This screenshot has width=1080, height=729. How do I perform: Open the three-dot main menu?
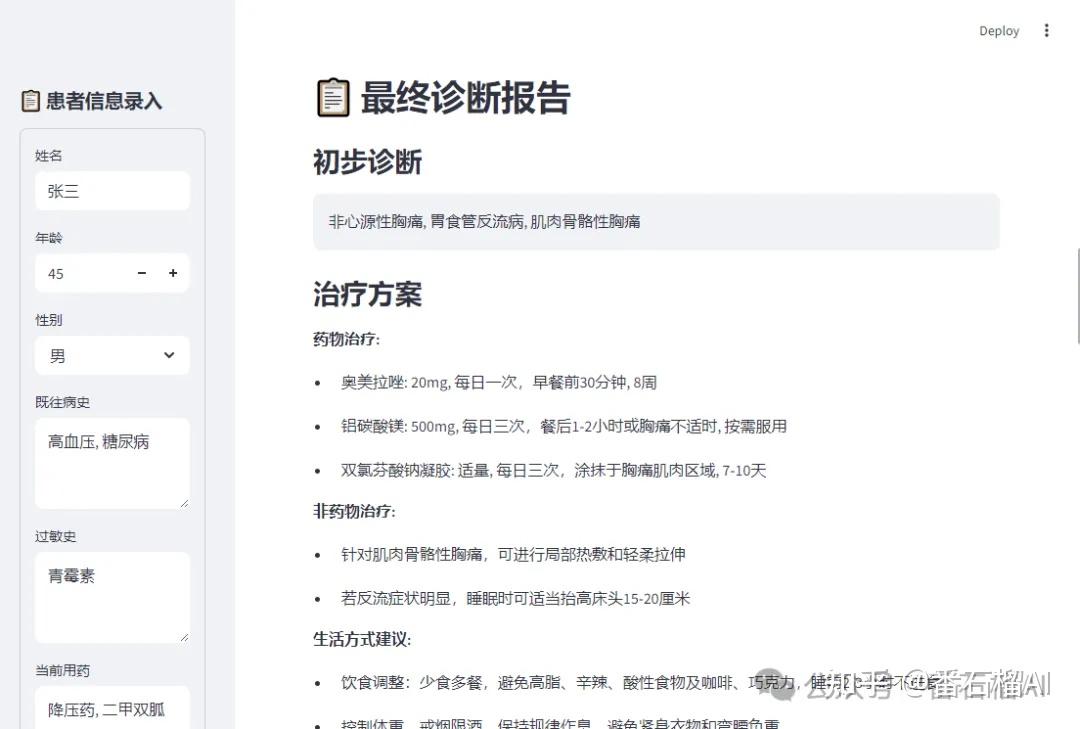[x=1046, y=30]
